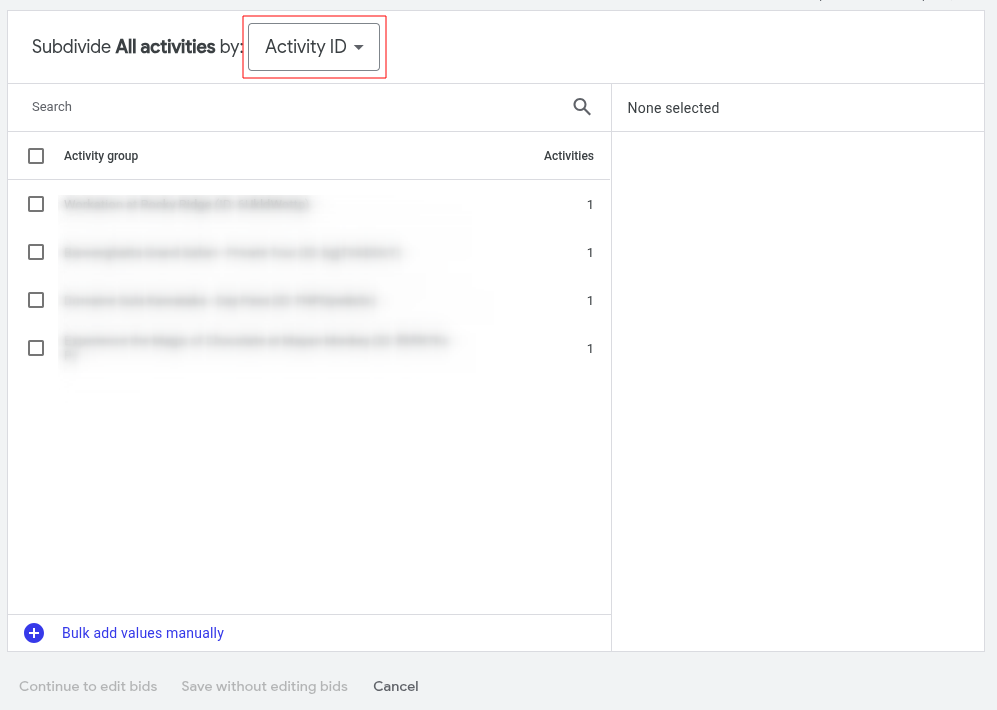Screen dimensions: 997x710
Task: Open the Activity ID subdivide dropdown
Action: coord(314,47)
